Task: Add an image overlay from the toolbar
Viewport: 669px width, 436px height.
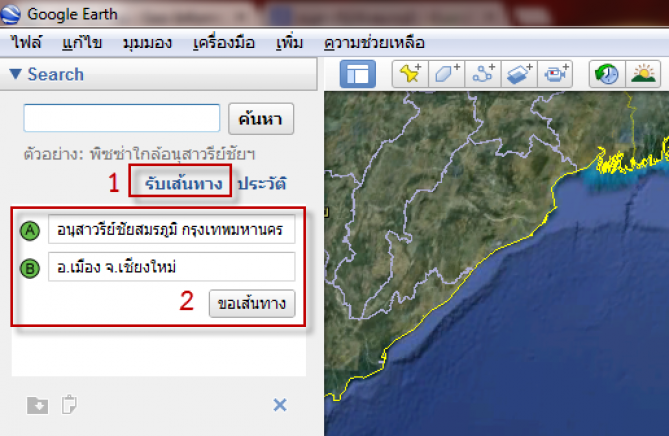Action: 519,74
